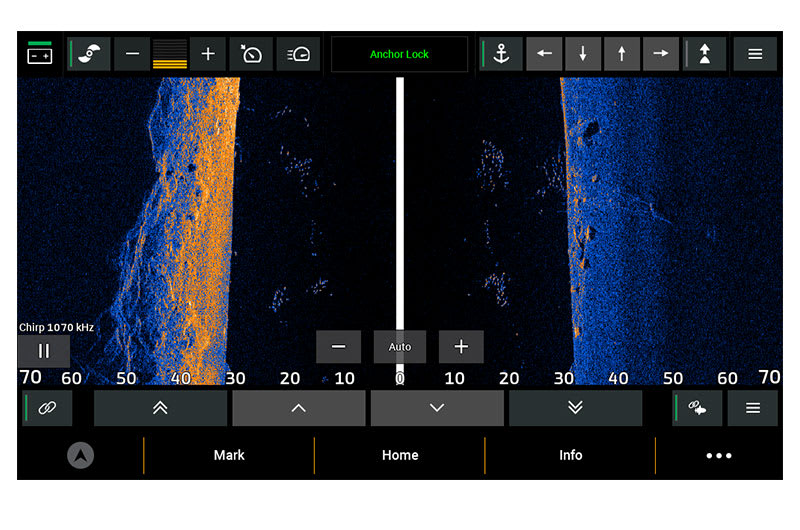Open the top-right hamburger menu
Image resolution: width=800 pixels, height=530 pixels.
point(755,54)
